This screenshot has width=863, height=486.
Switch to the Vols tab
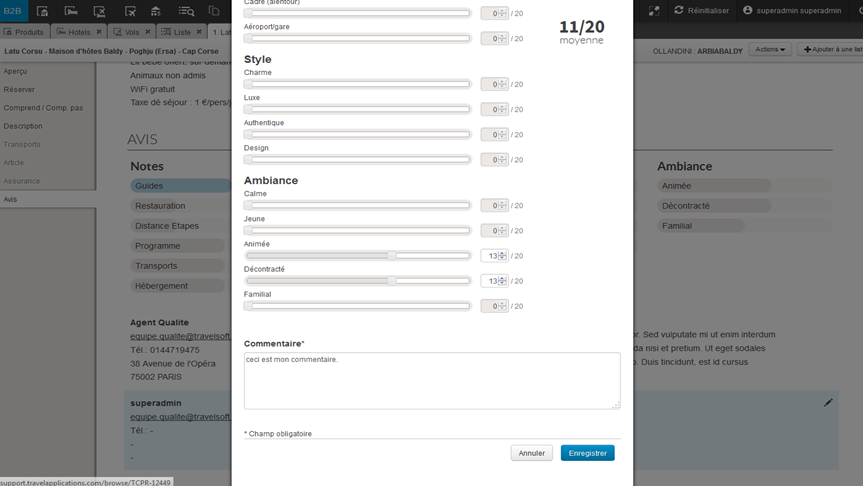(x=126, y=32)
